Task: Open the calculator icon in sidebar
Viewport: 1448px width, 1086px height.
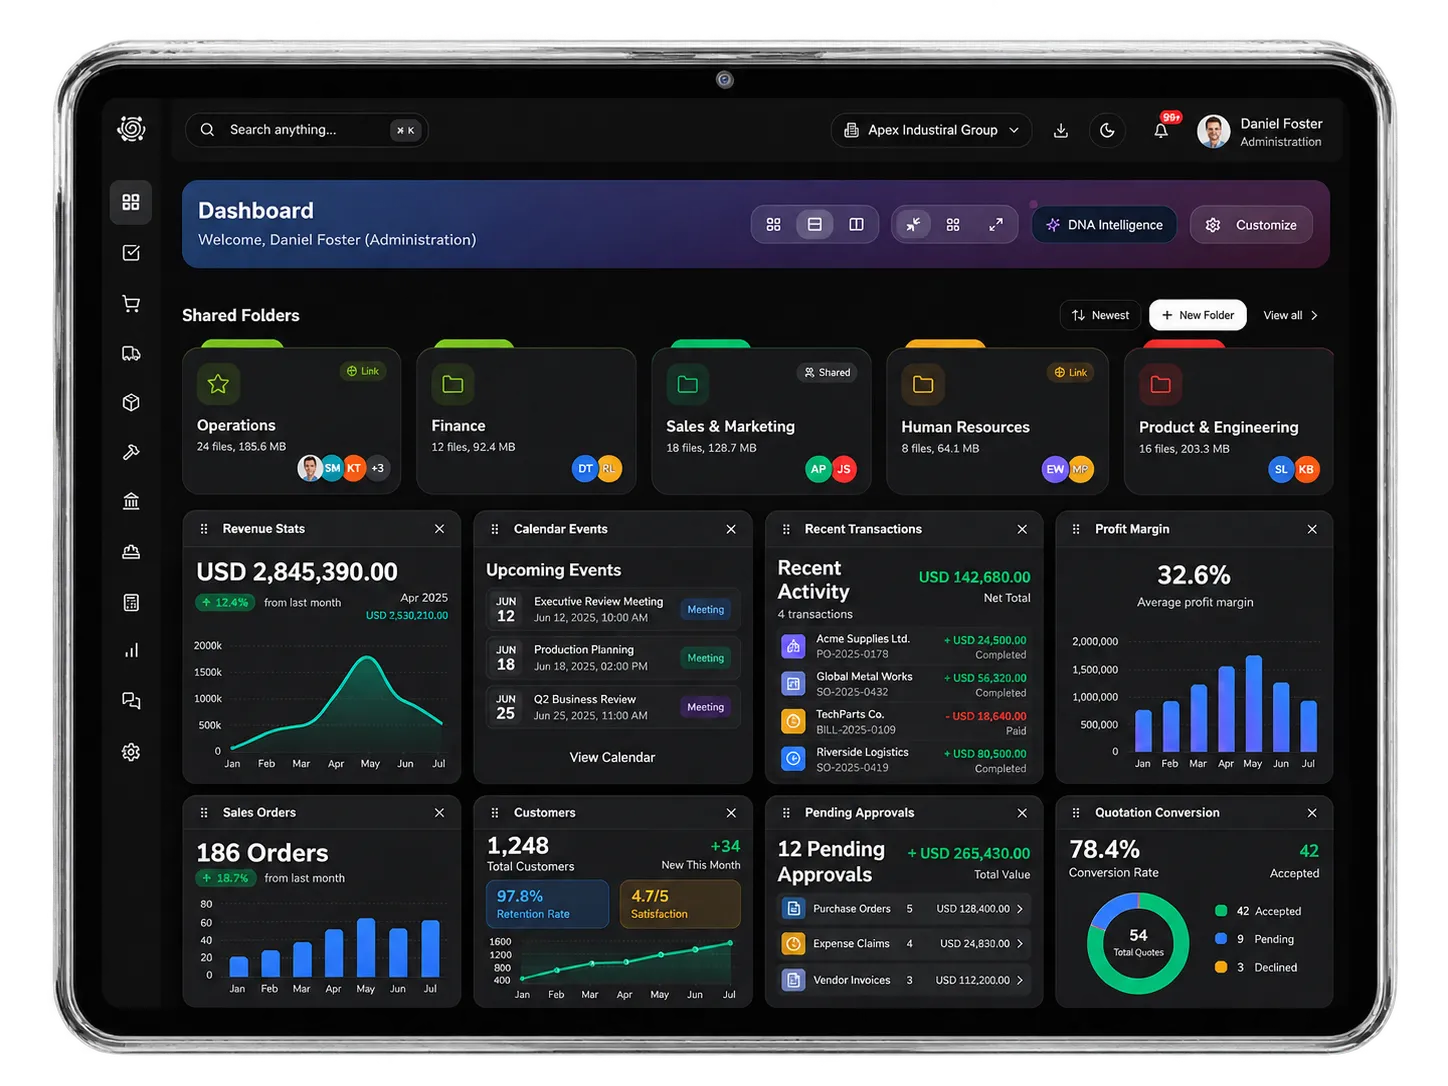Action: pyautogui.click(x=131, y=602)
